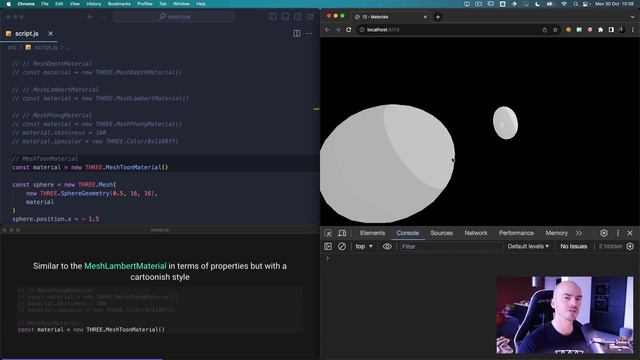Close the DevTools panel

point(630,233)
